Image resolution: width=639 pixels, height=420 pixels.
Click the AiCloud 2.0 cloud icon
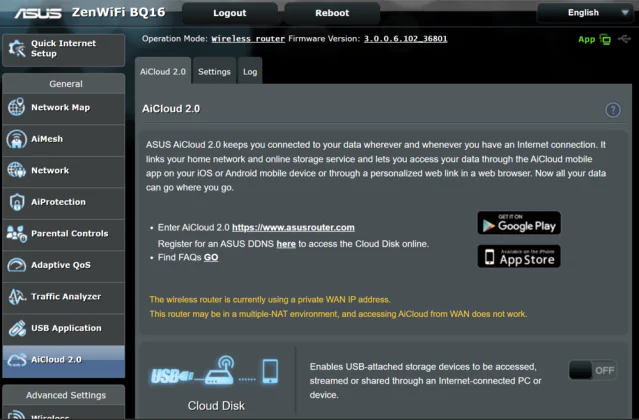point(17,360)
